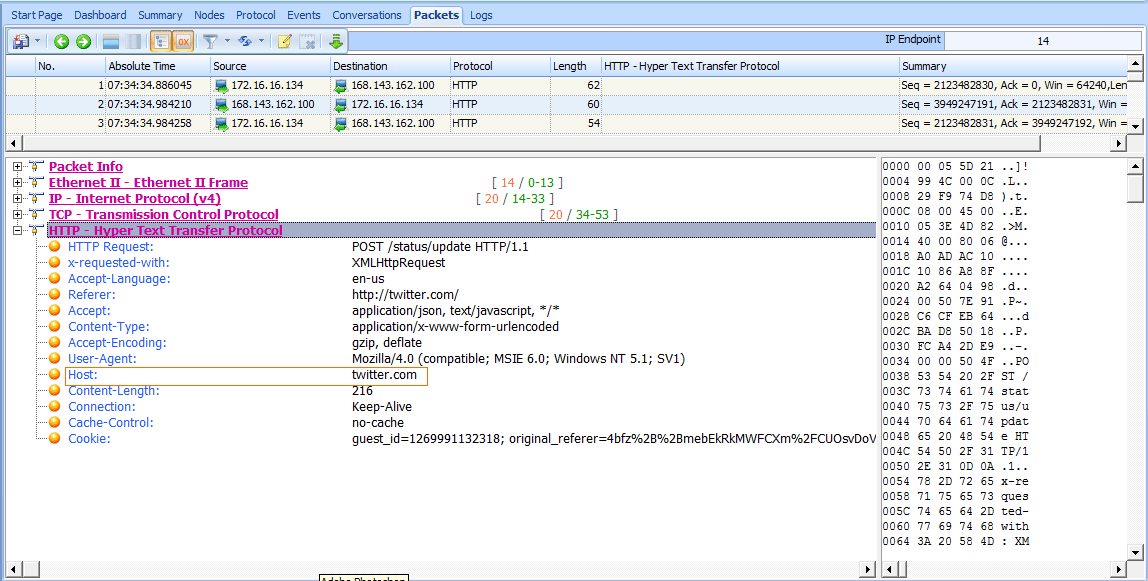Select the Host: twitter.com field
This screenshot has width=1148, height=581.
point(246,375)
